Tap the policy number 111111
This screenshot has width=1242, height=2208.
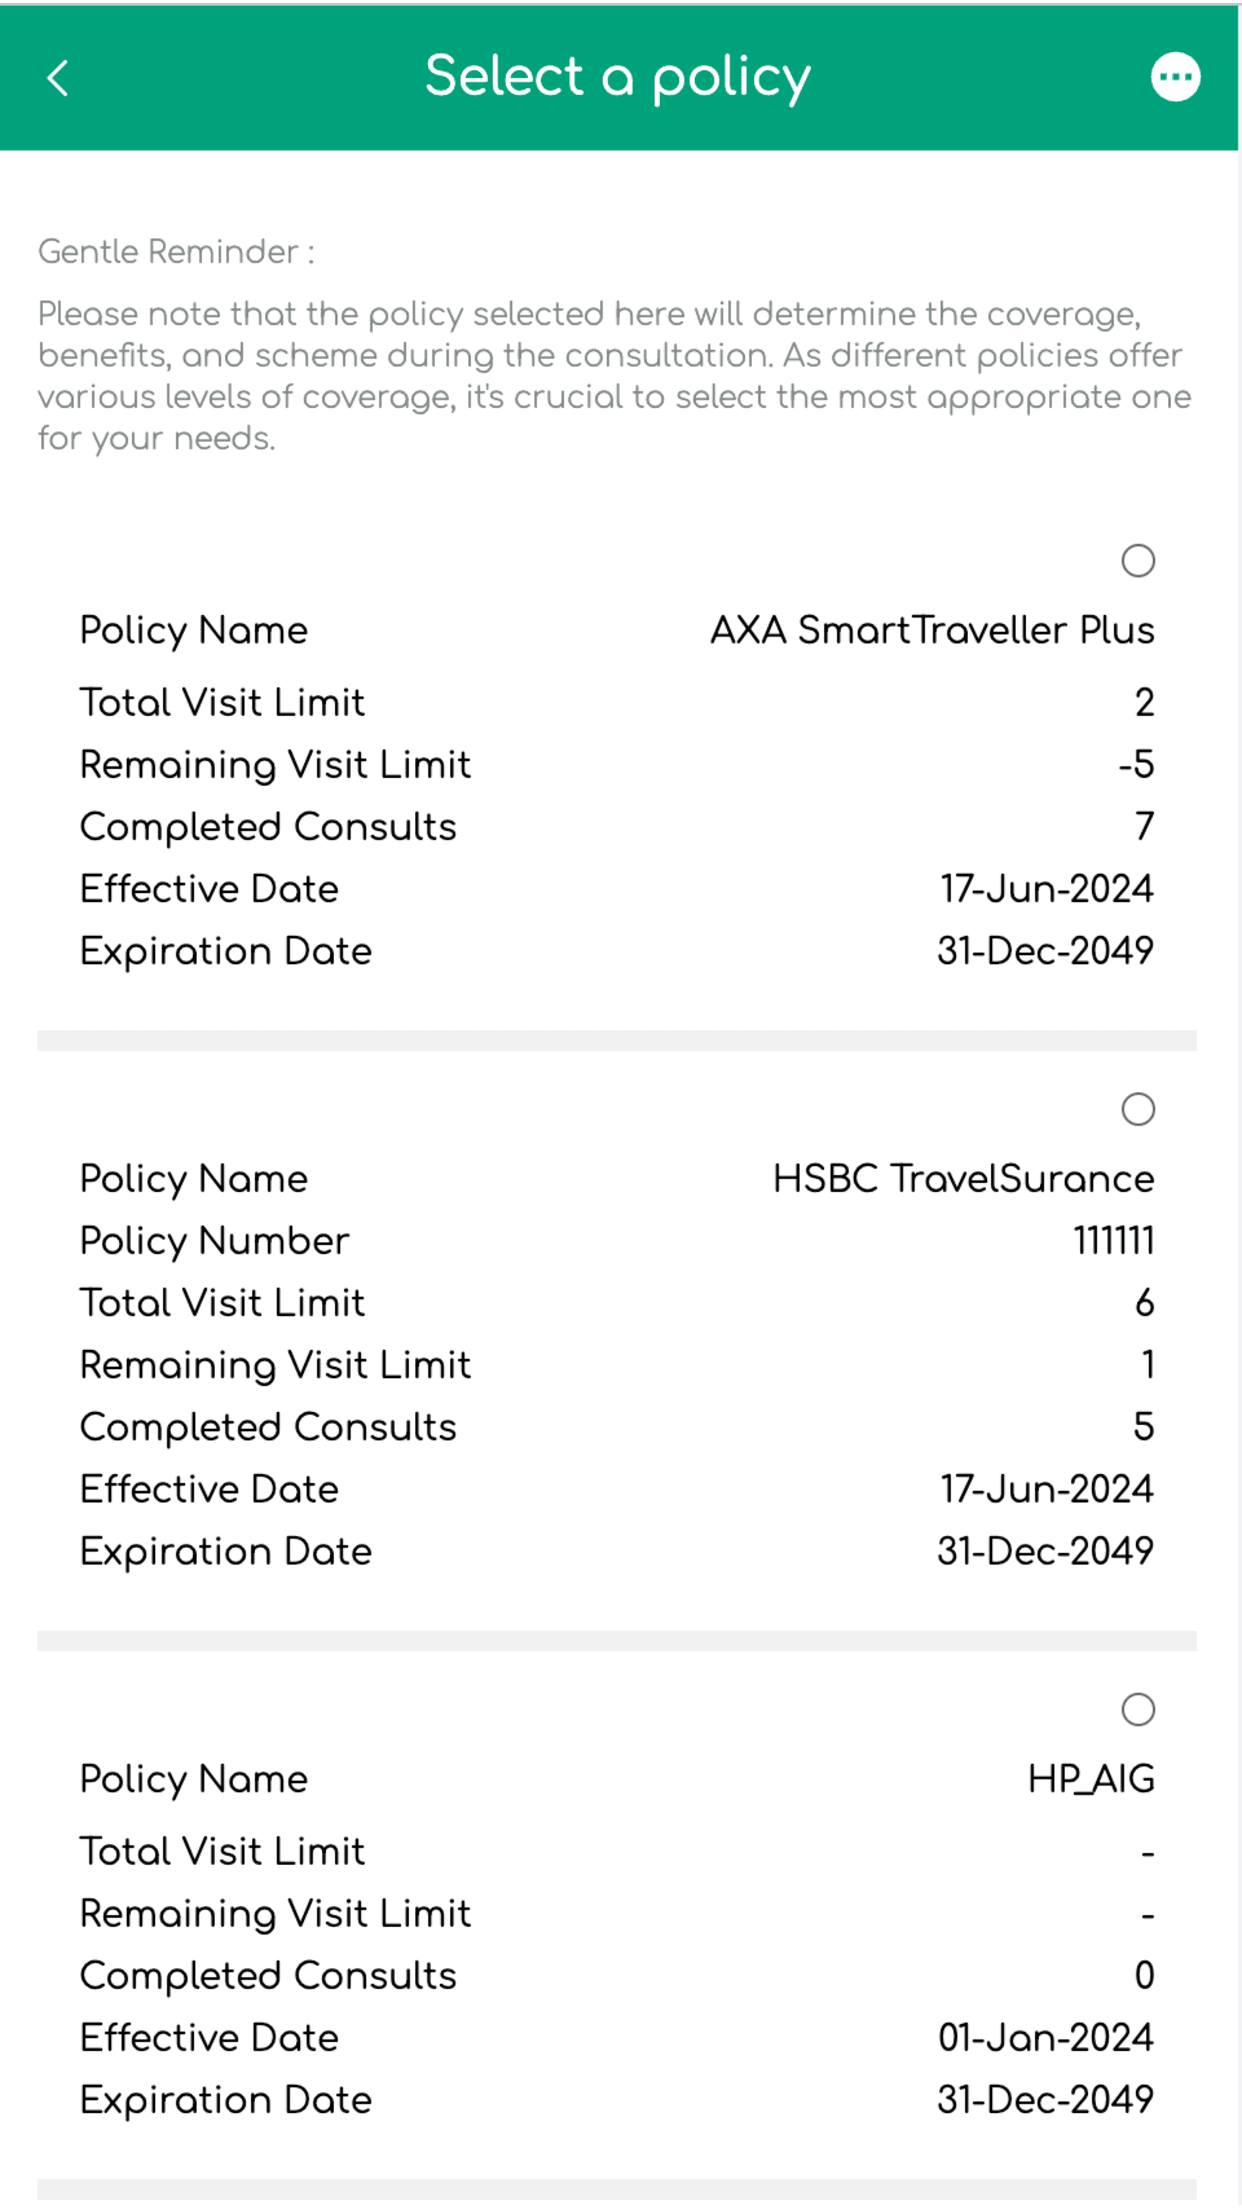pyautogui.click(x=1114, y=1241)
